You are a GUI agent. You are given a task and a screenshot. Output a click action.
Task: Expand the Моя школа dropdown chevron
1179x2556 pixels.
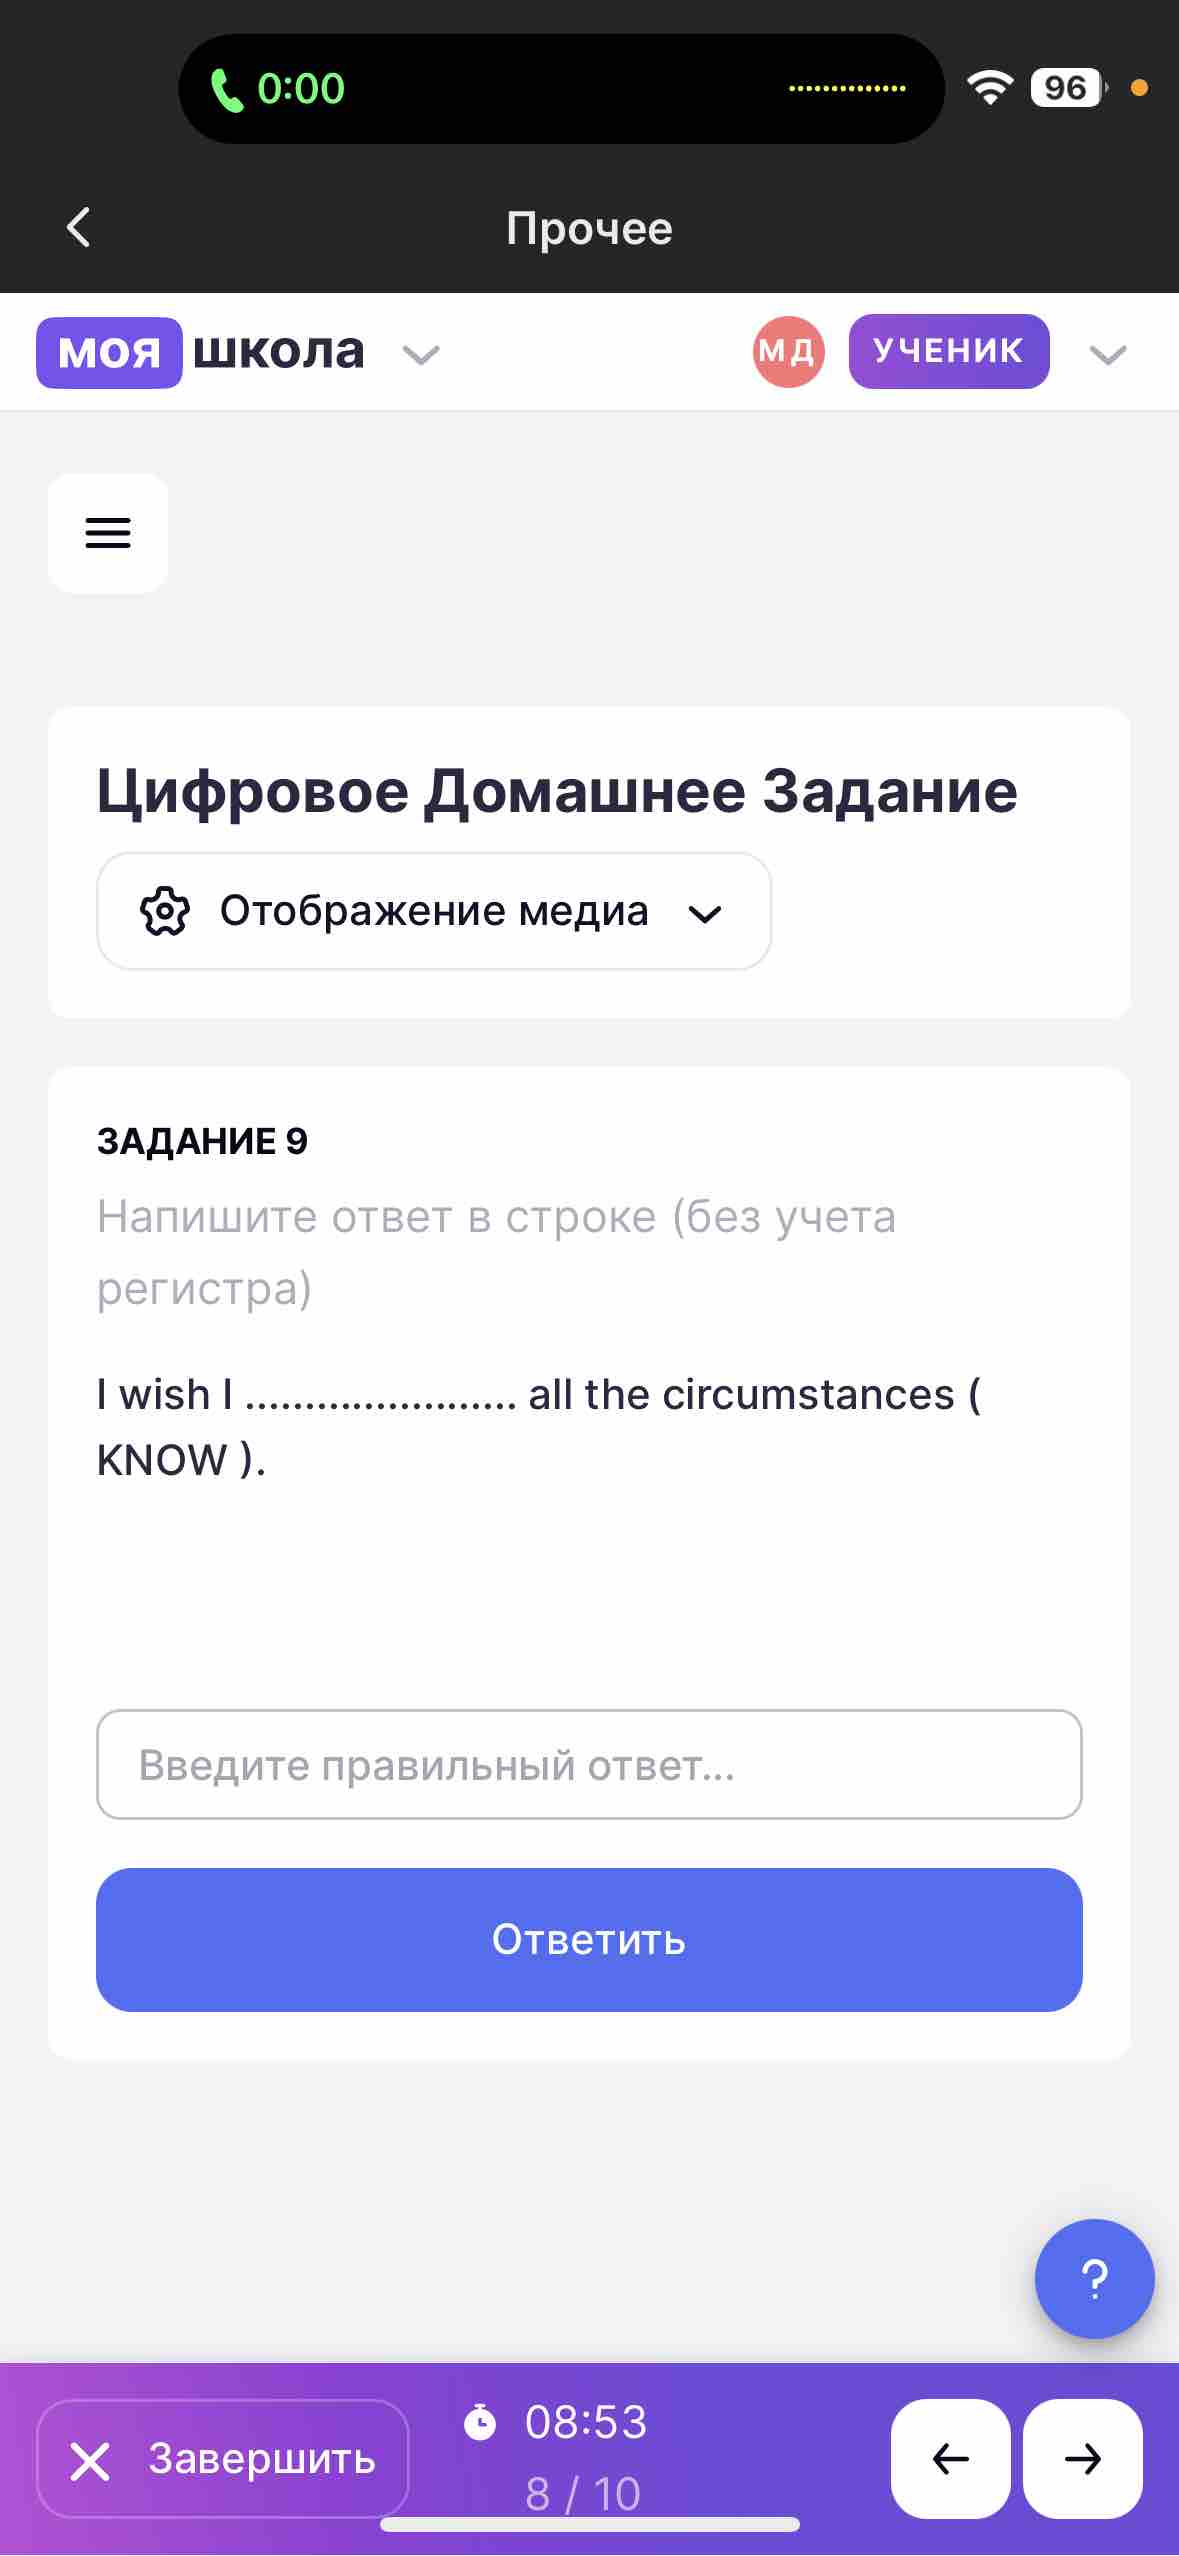click(421, 354)
